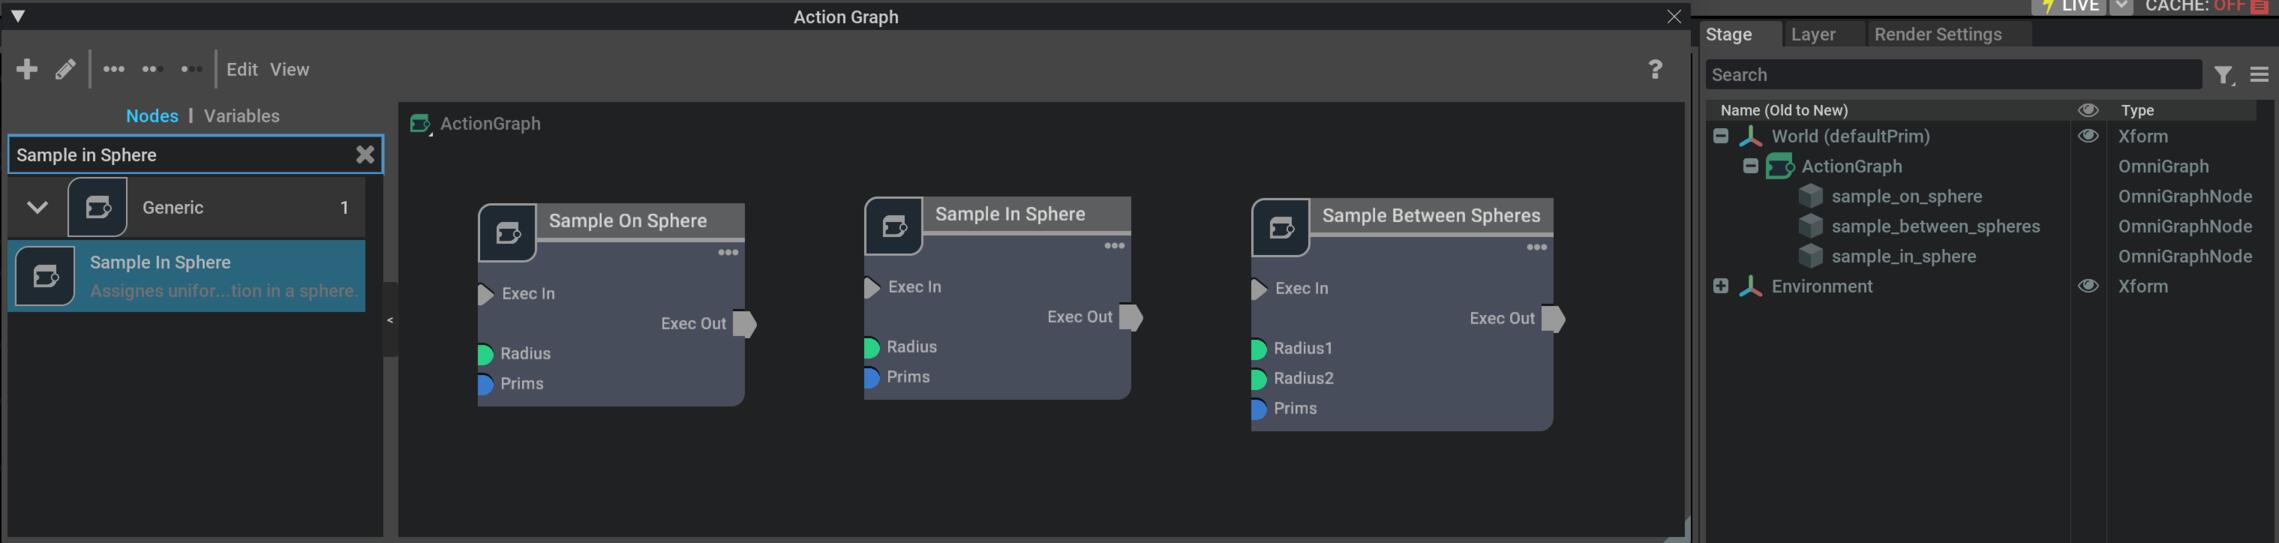Click the plus icon to add graph

(27, 69)
